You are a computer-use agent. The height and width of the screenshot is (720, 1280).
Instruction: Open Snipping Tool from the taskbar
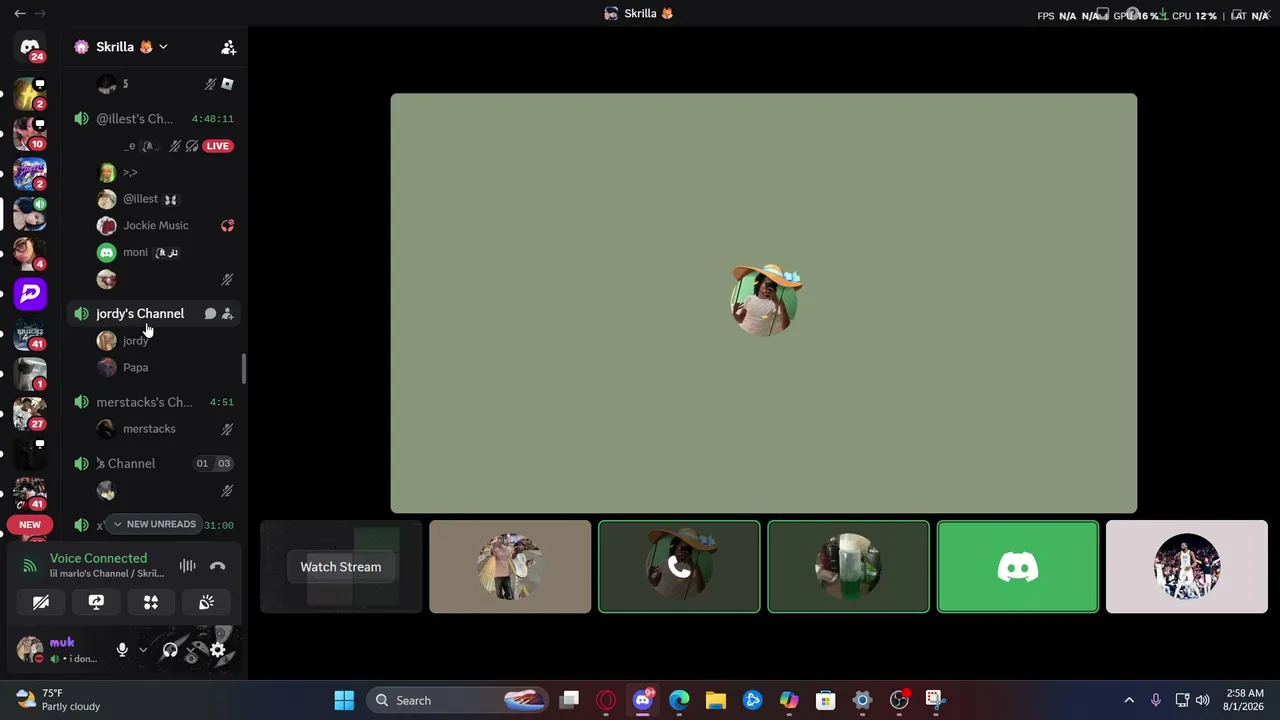click(x=934, y=700)
